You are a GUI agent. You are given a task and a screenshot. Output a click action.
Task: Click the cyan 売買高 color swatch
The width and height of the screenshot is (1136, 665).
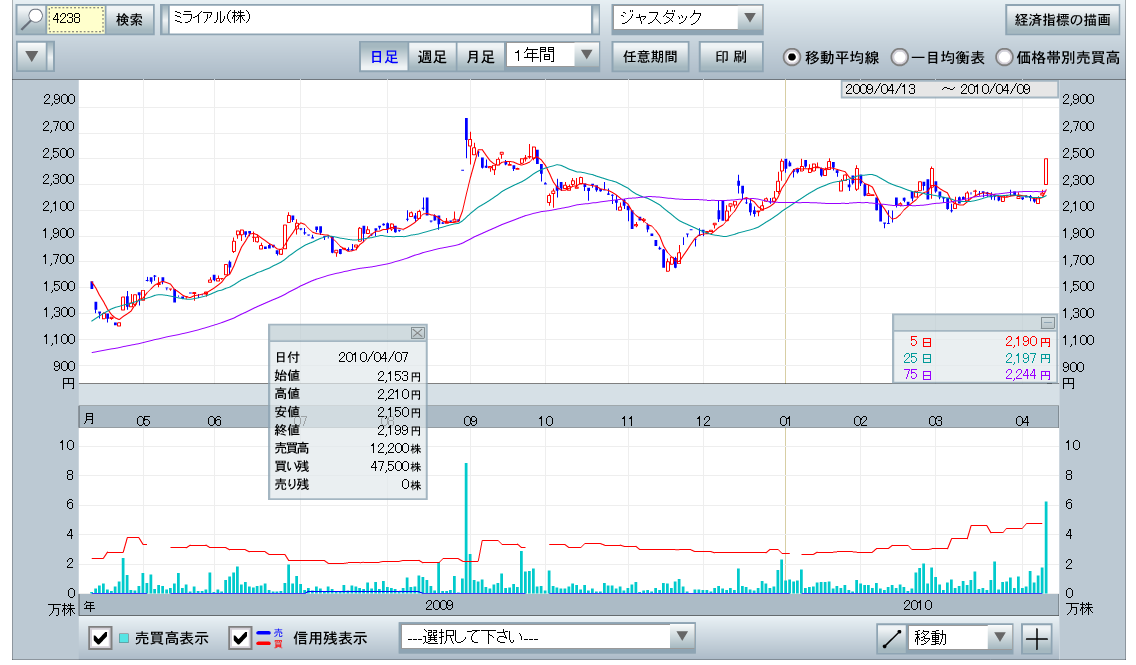click(x=124, y=638)
